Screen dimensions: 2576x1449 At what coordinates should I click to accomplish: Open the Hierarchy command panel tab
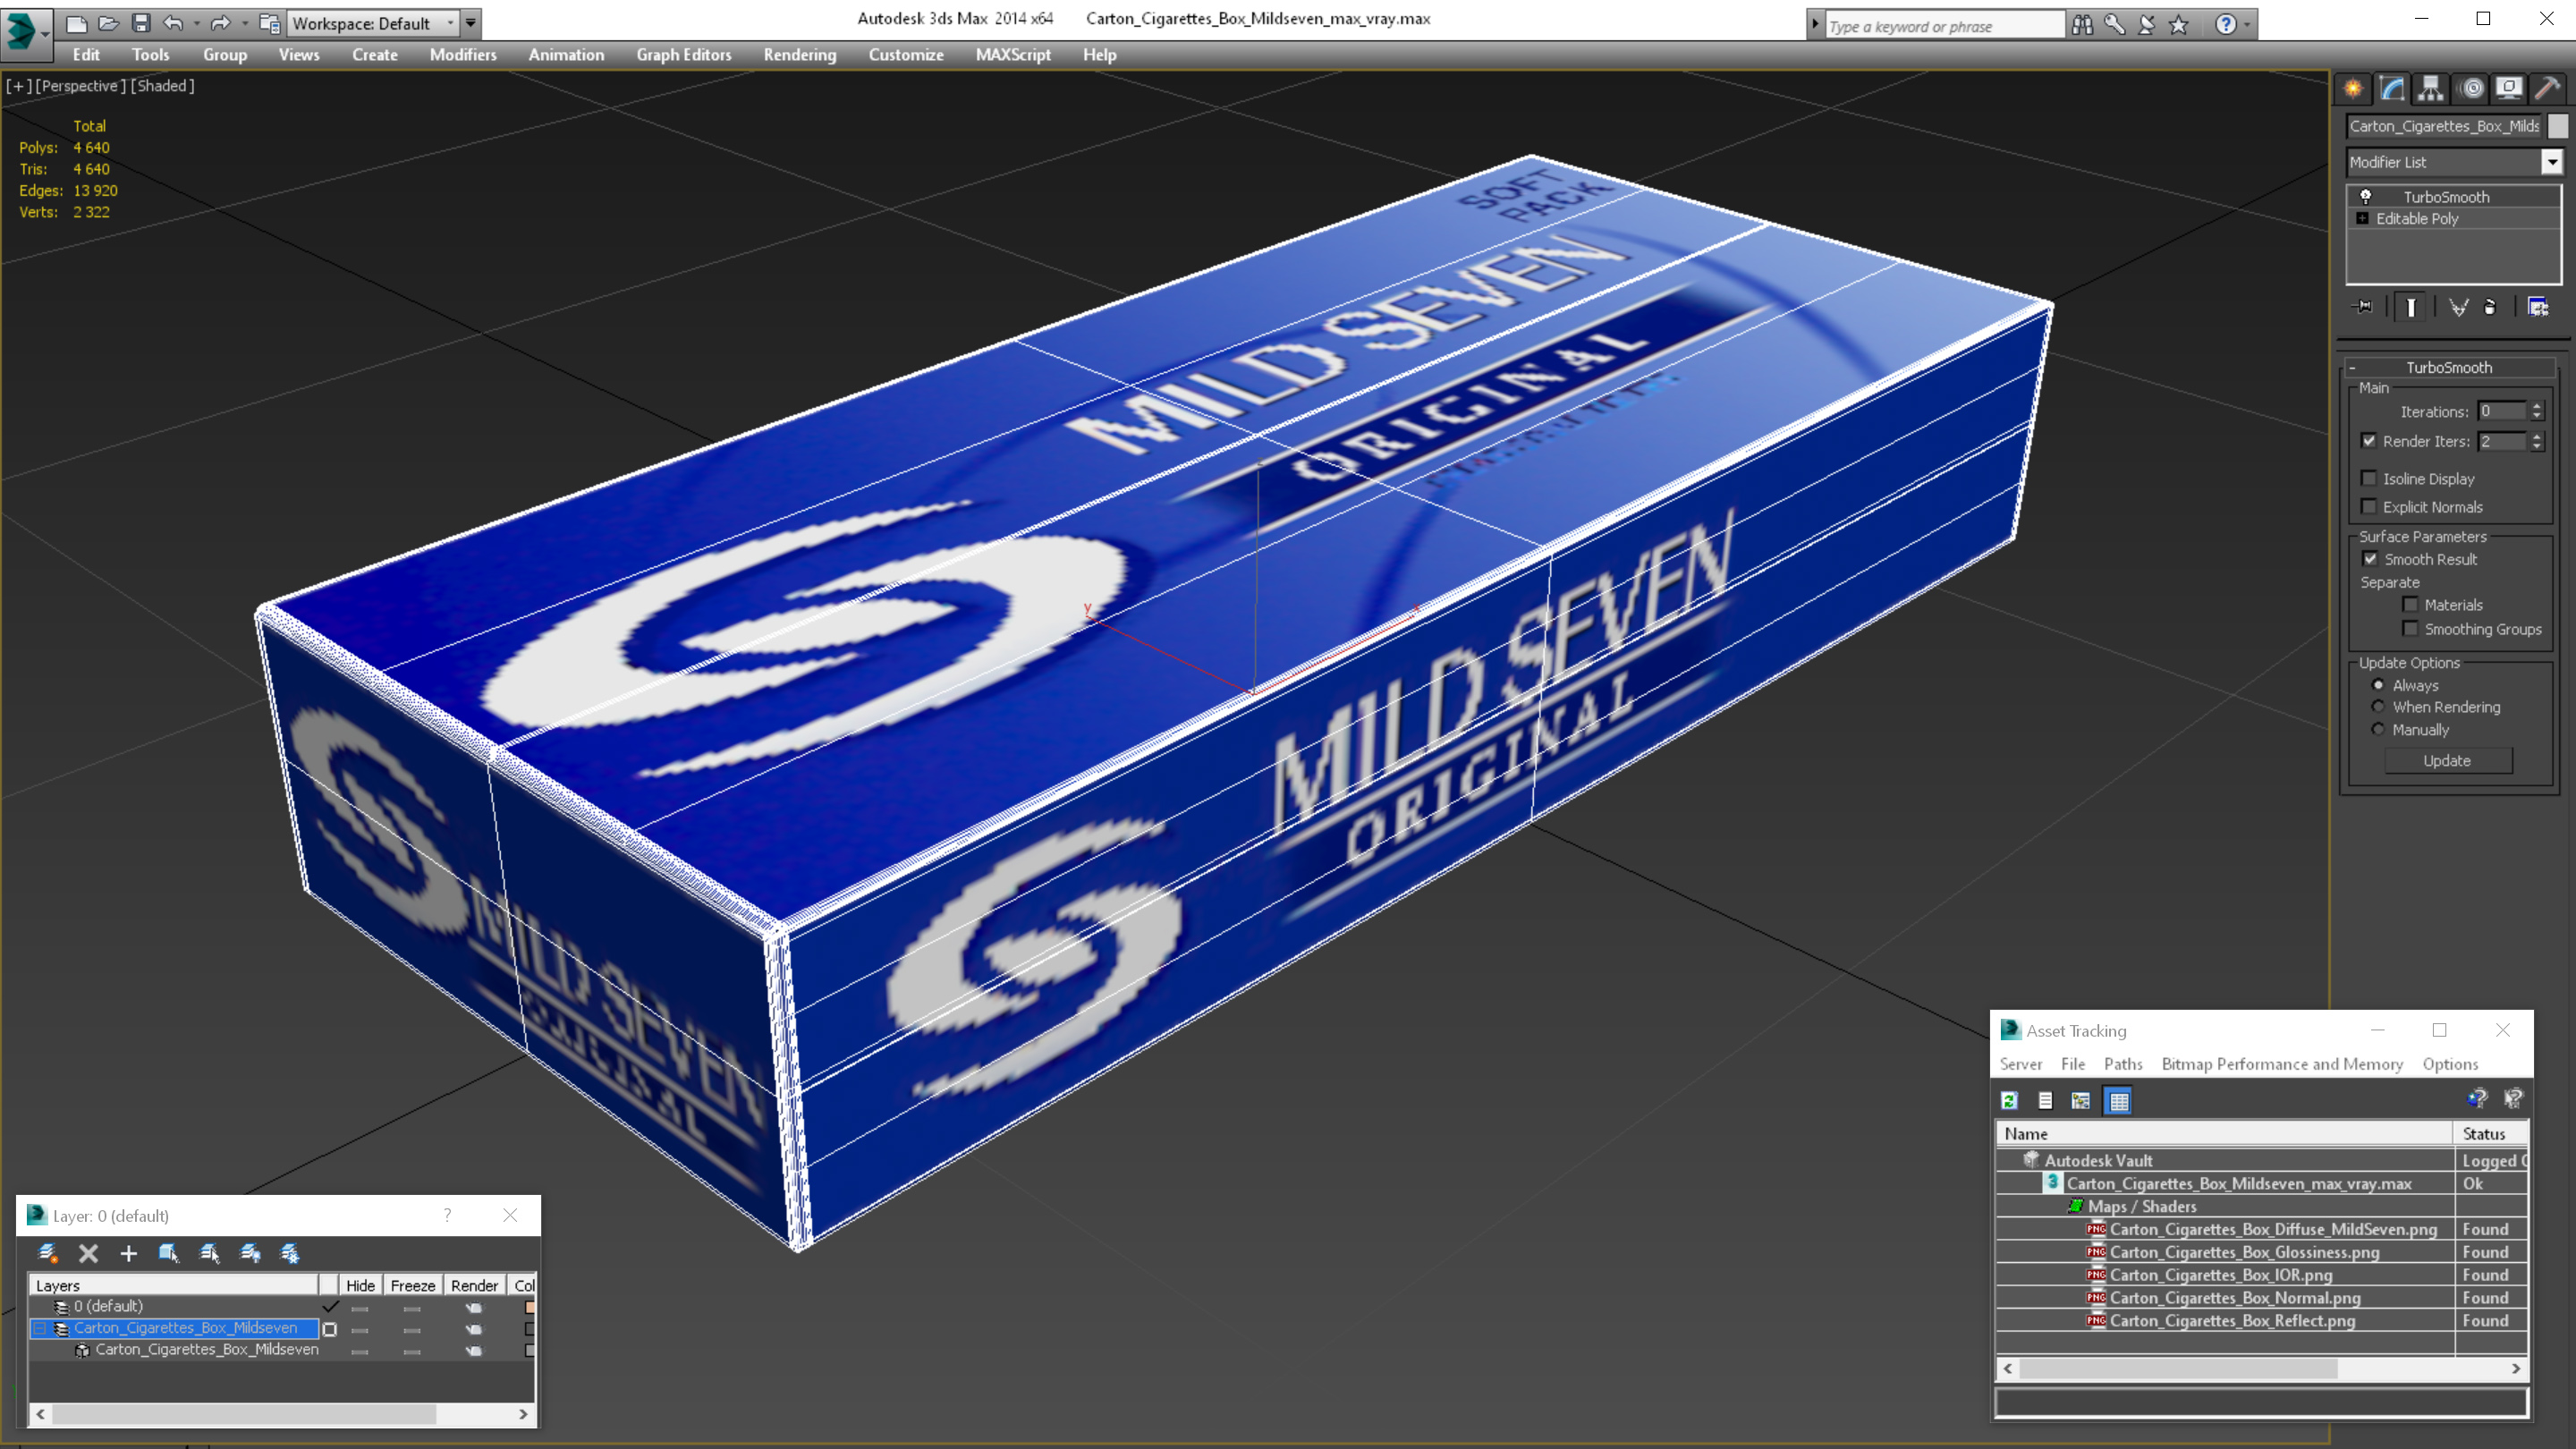pyautogui.click(x=2431, y=89)
